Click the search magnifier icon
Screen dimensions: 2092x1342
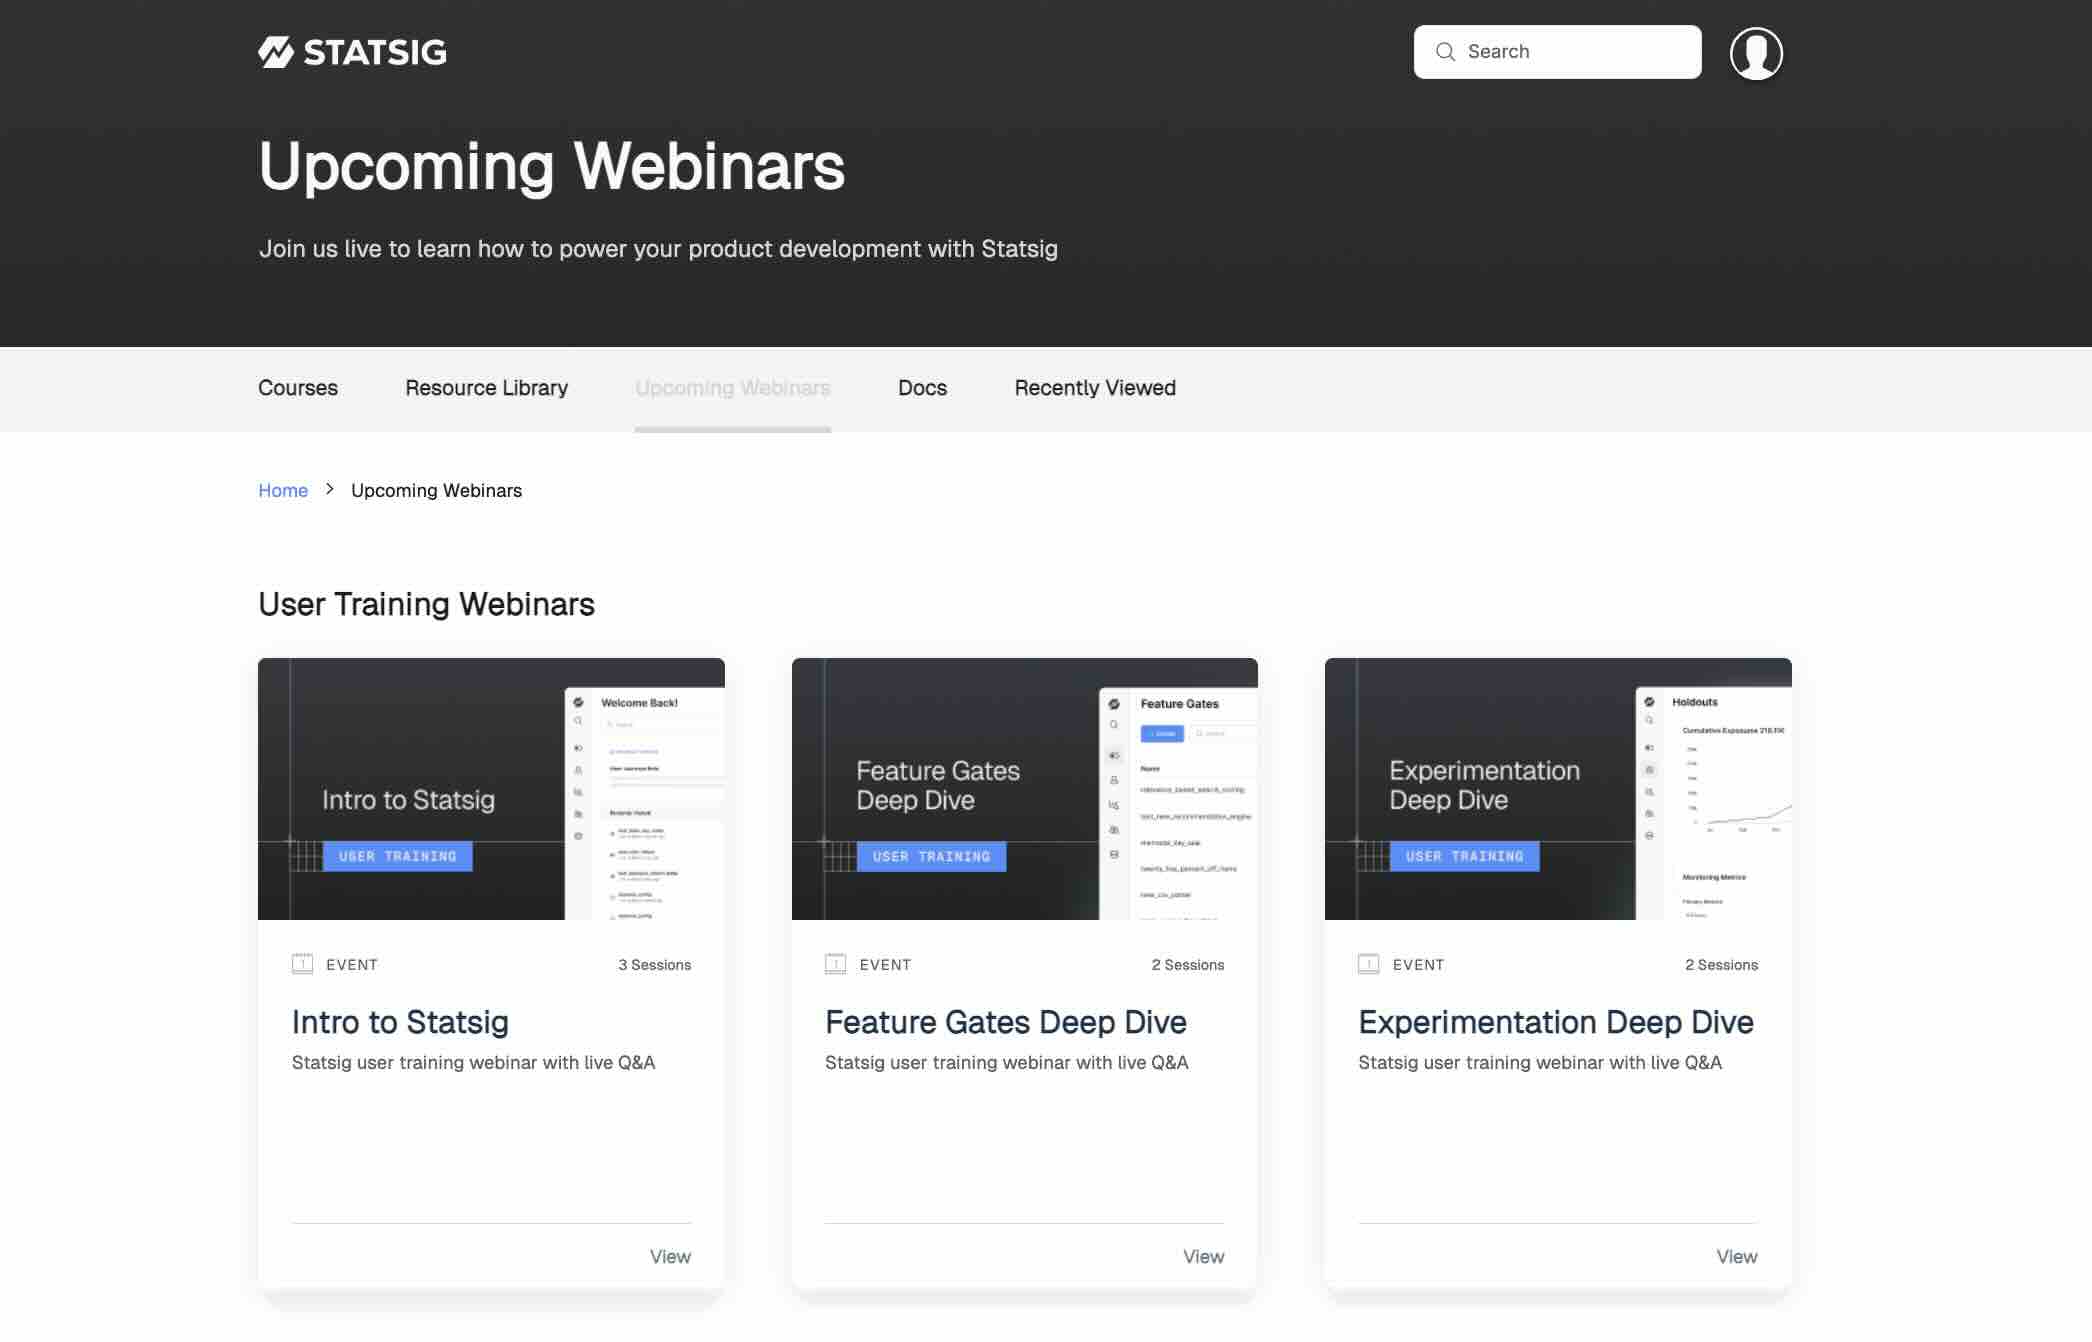click(1445, 52)
